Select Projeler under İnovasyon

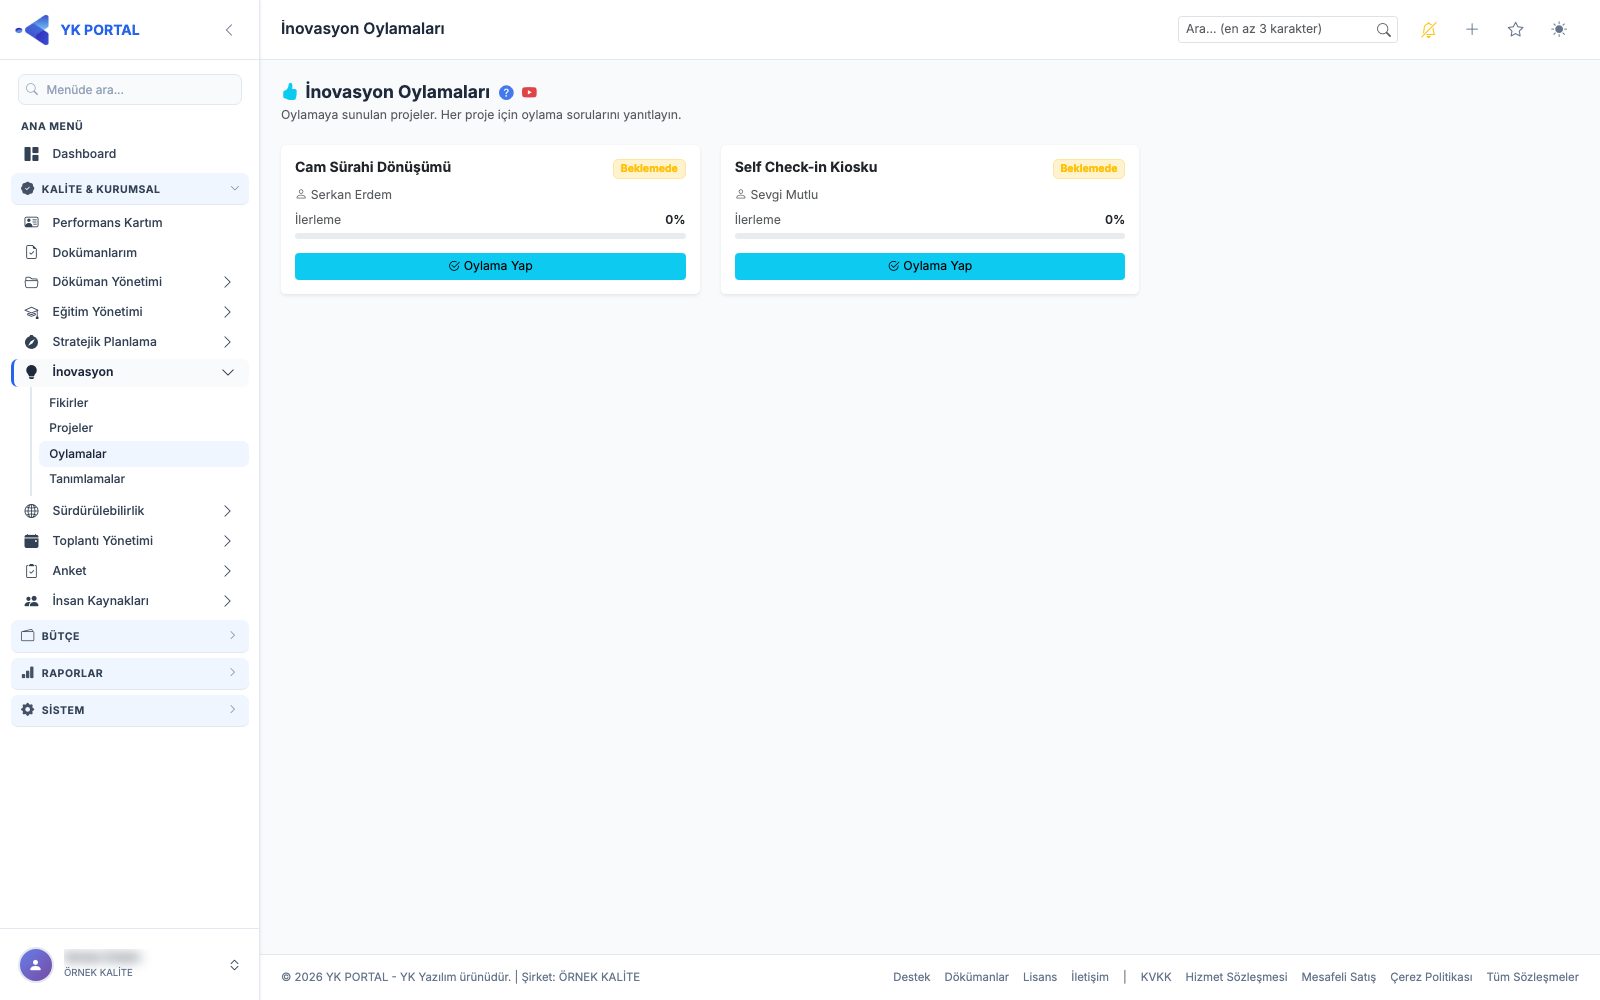[x=144, y=428]
